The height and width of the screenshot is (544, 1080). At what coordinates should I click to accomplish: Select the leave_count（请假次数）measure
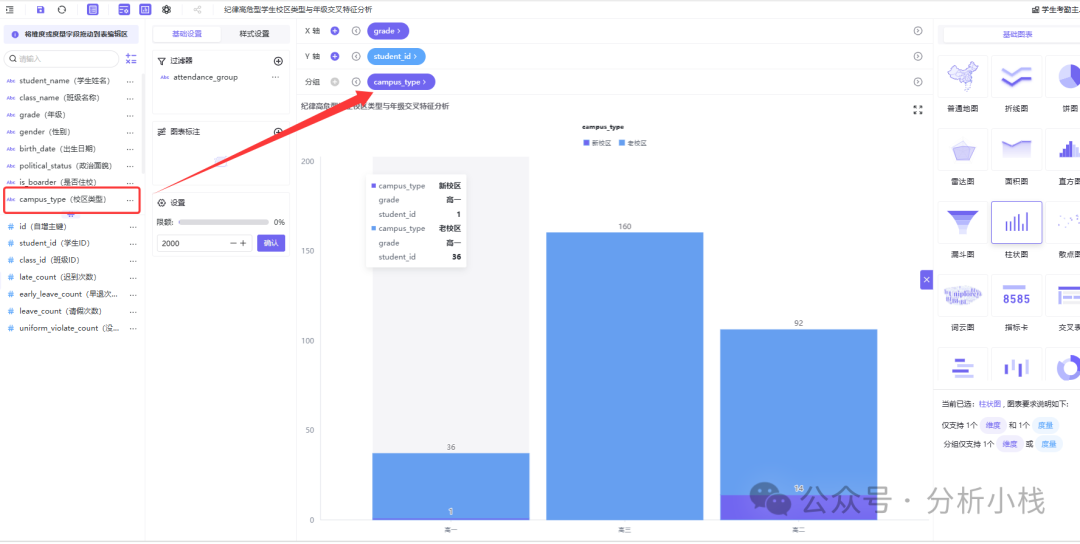pos(60,311)
